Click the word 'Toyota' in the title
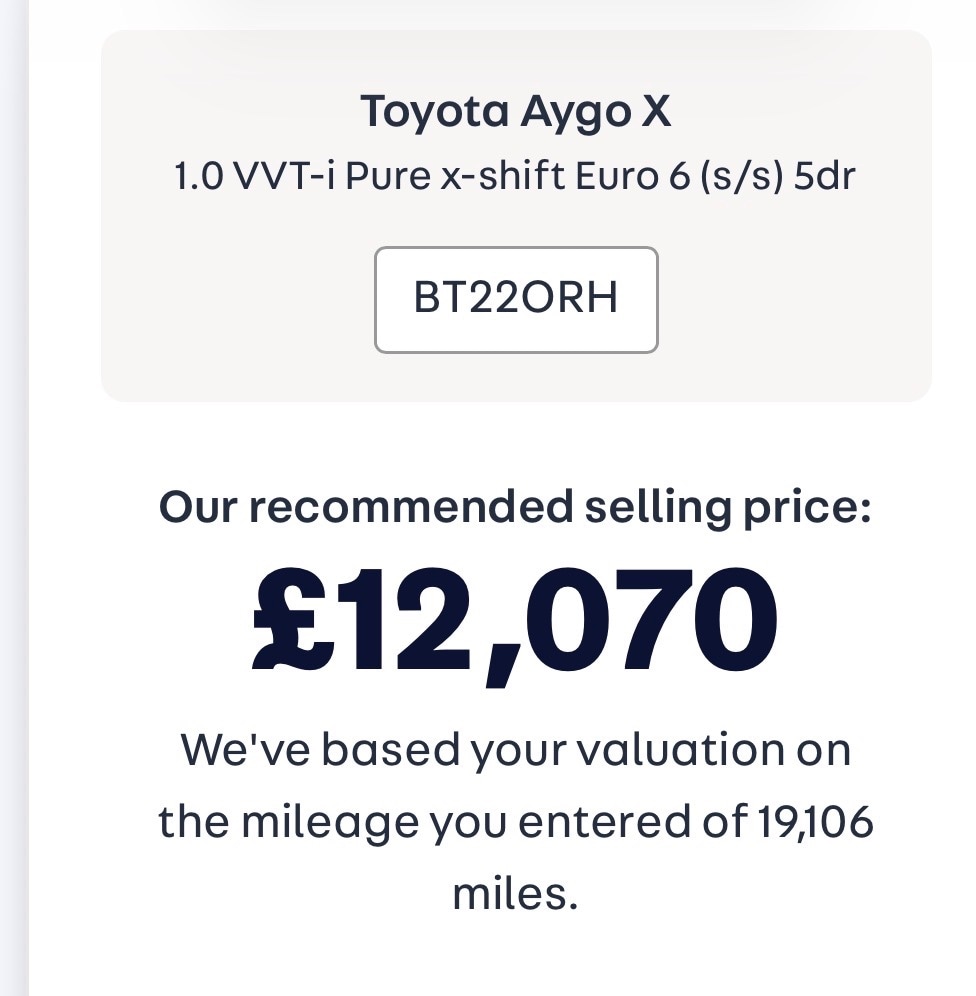 click(434, 111)
